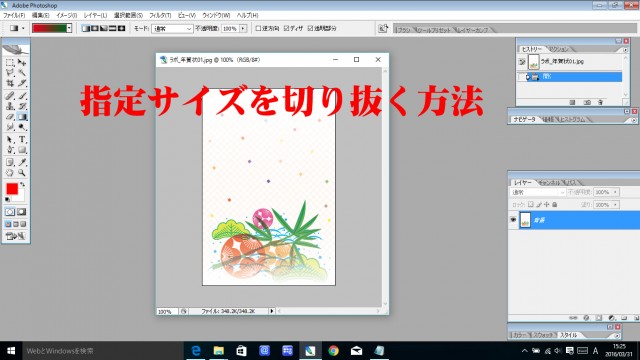
Task: Select linear gradient style button
Action: tap(86, 28)
